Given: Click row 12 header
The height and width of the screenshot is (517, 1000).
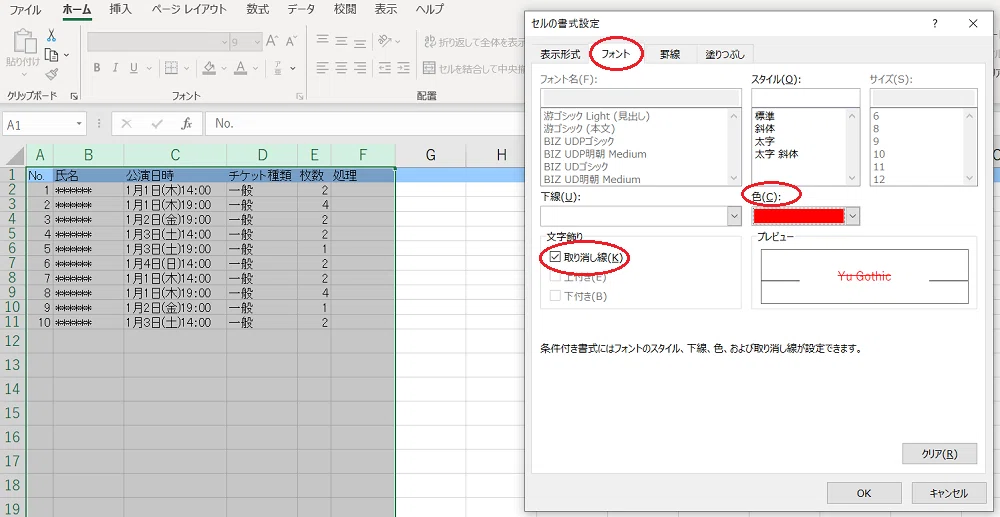Looking at the screenshot, I should point(13,340).
